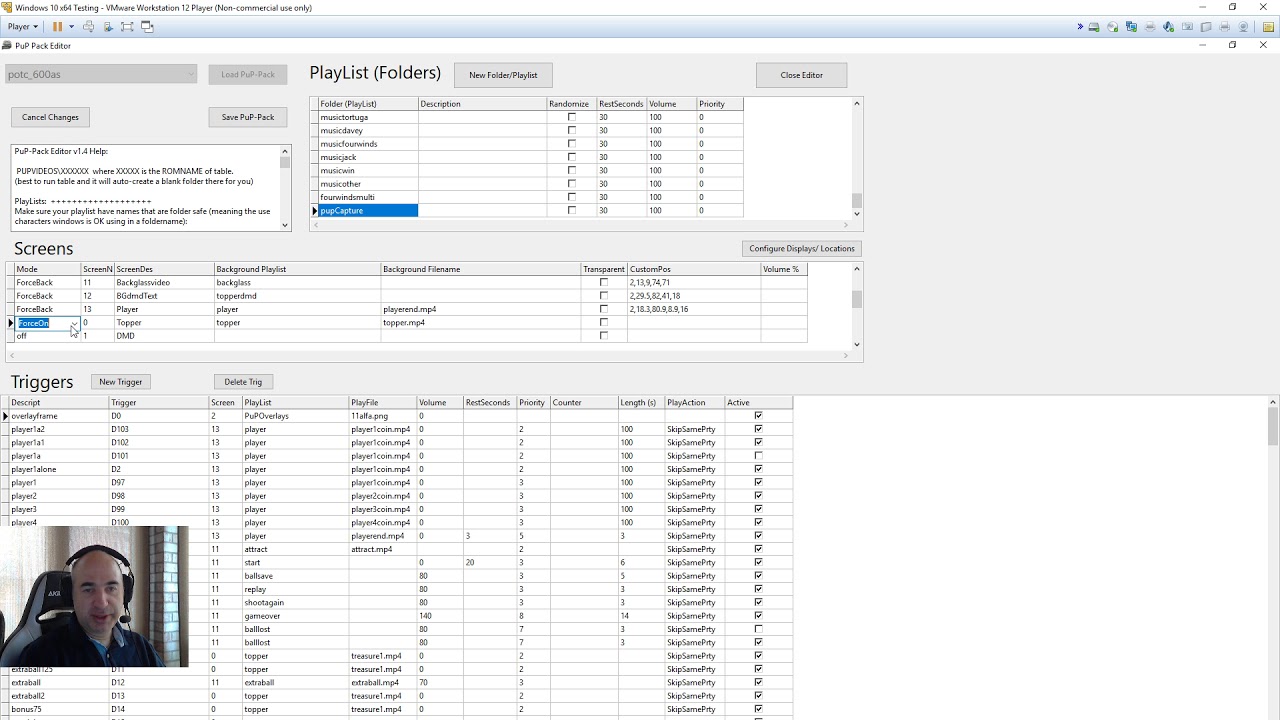Click the playerend.mp4 background filename cell in Screens

[481, 309]
